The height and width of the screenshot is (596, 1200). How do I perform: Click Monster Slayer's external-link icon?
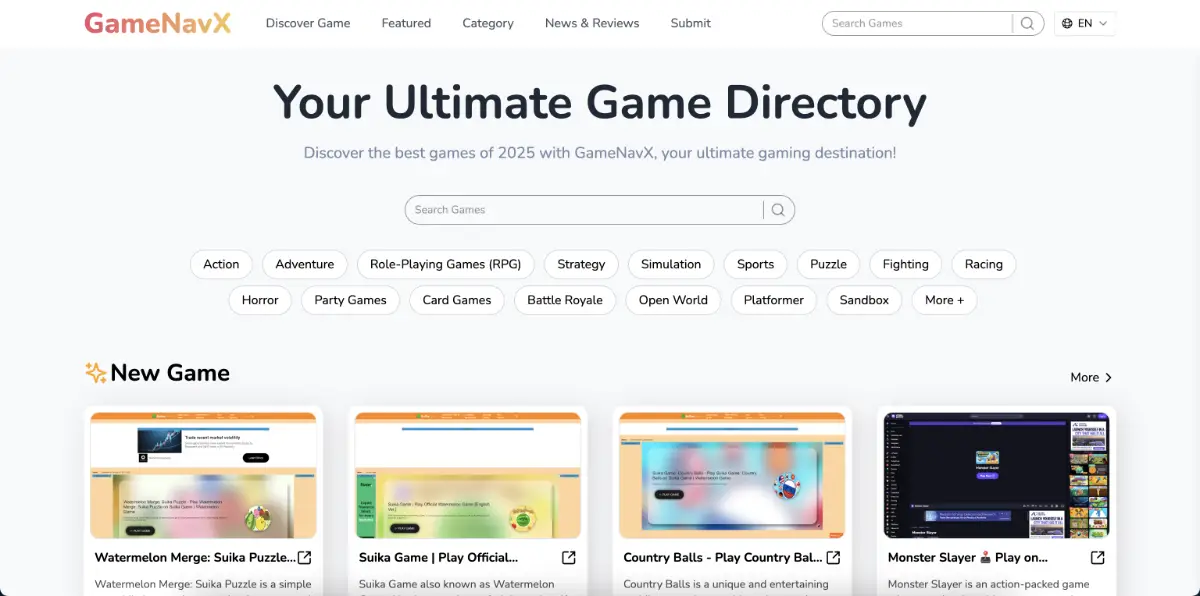click(1097, 557)
